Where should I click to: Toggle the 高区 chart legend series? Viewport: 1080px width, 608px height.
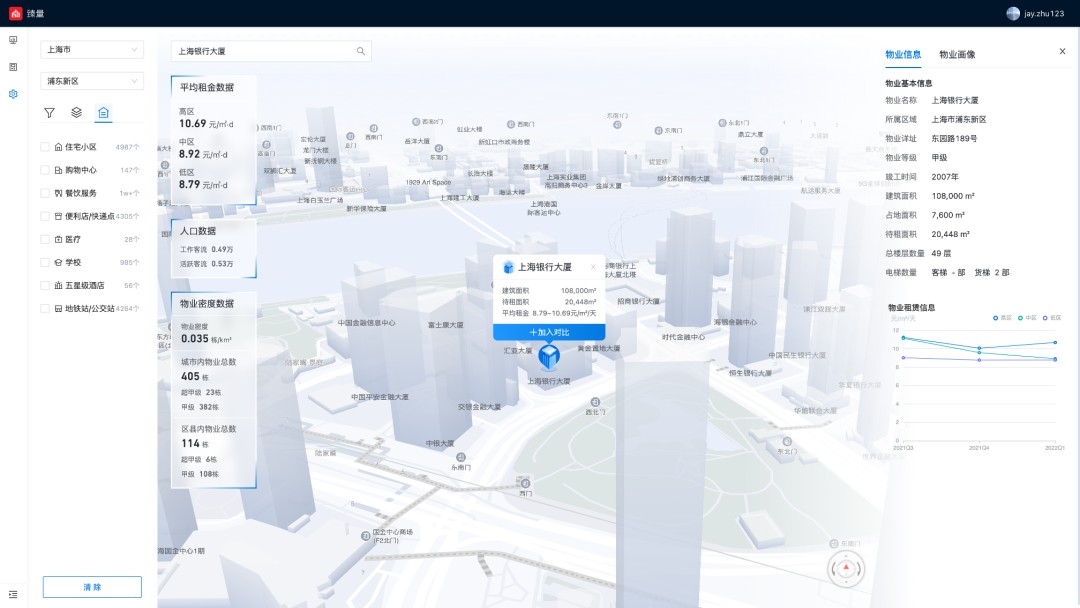[x=1002, y=317]
